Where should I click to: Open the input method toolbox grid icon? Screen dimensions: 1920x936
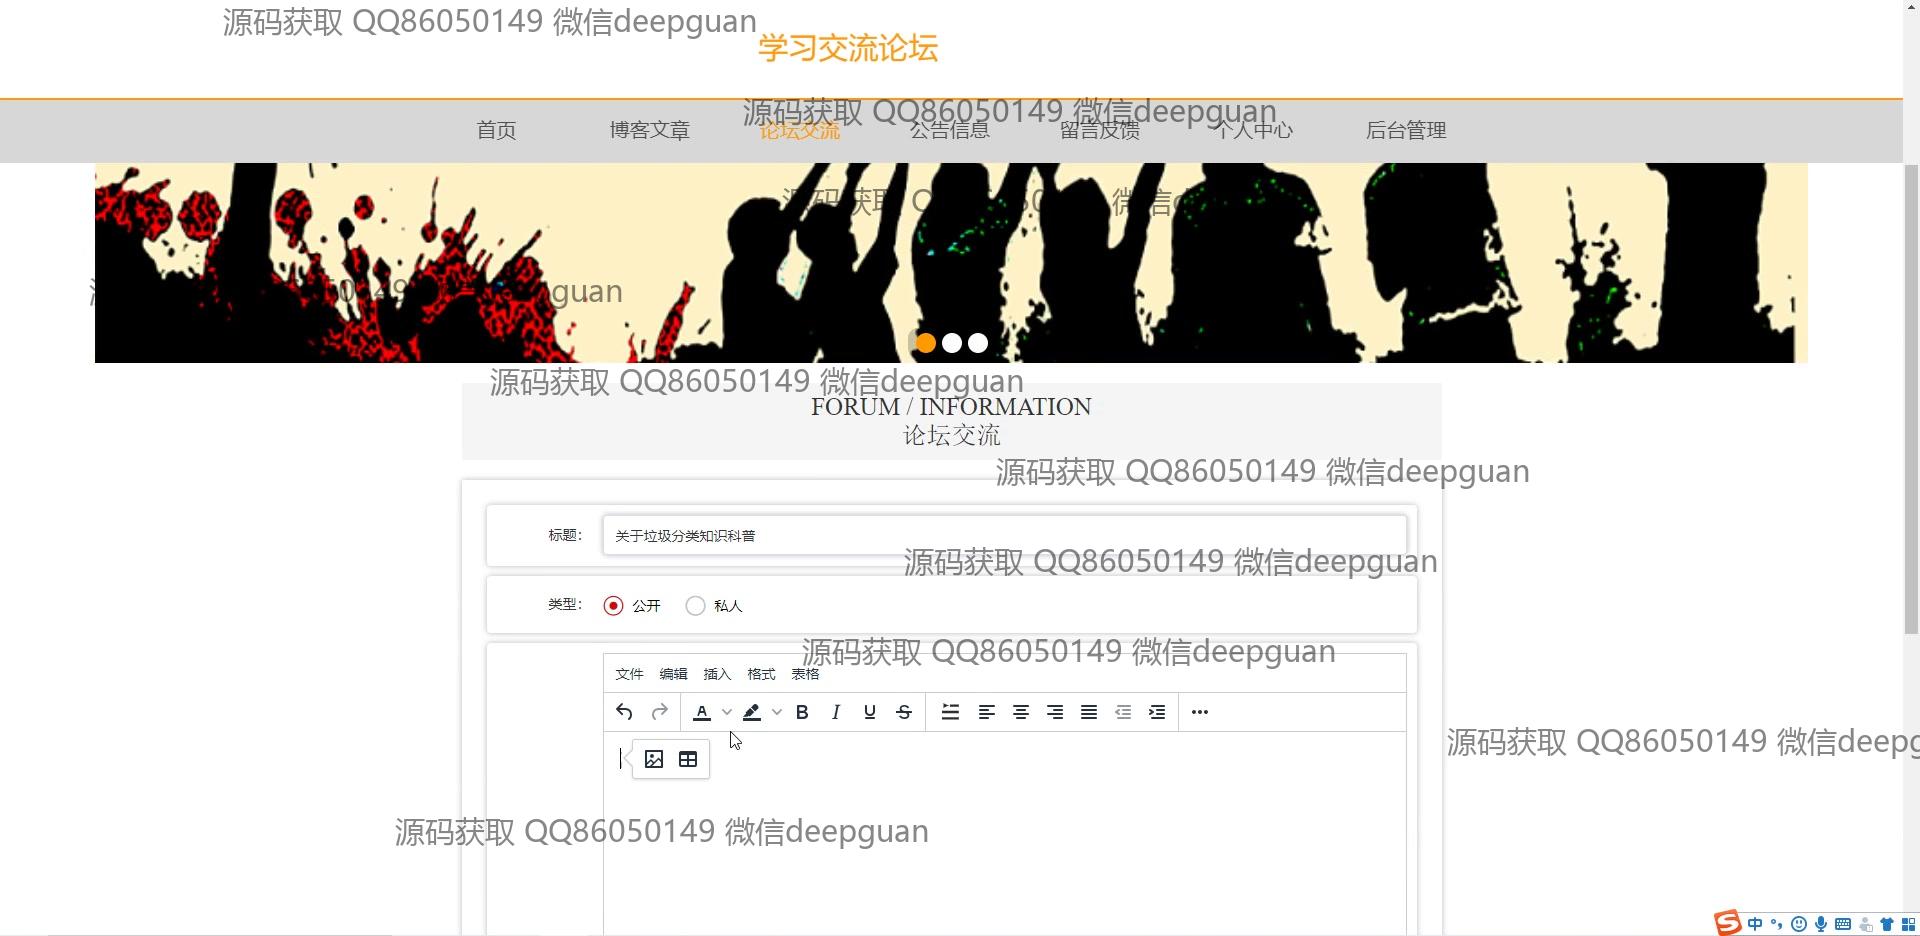pyautogui.click(x=1908, y=924)
